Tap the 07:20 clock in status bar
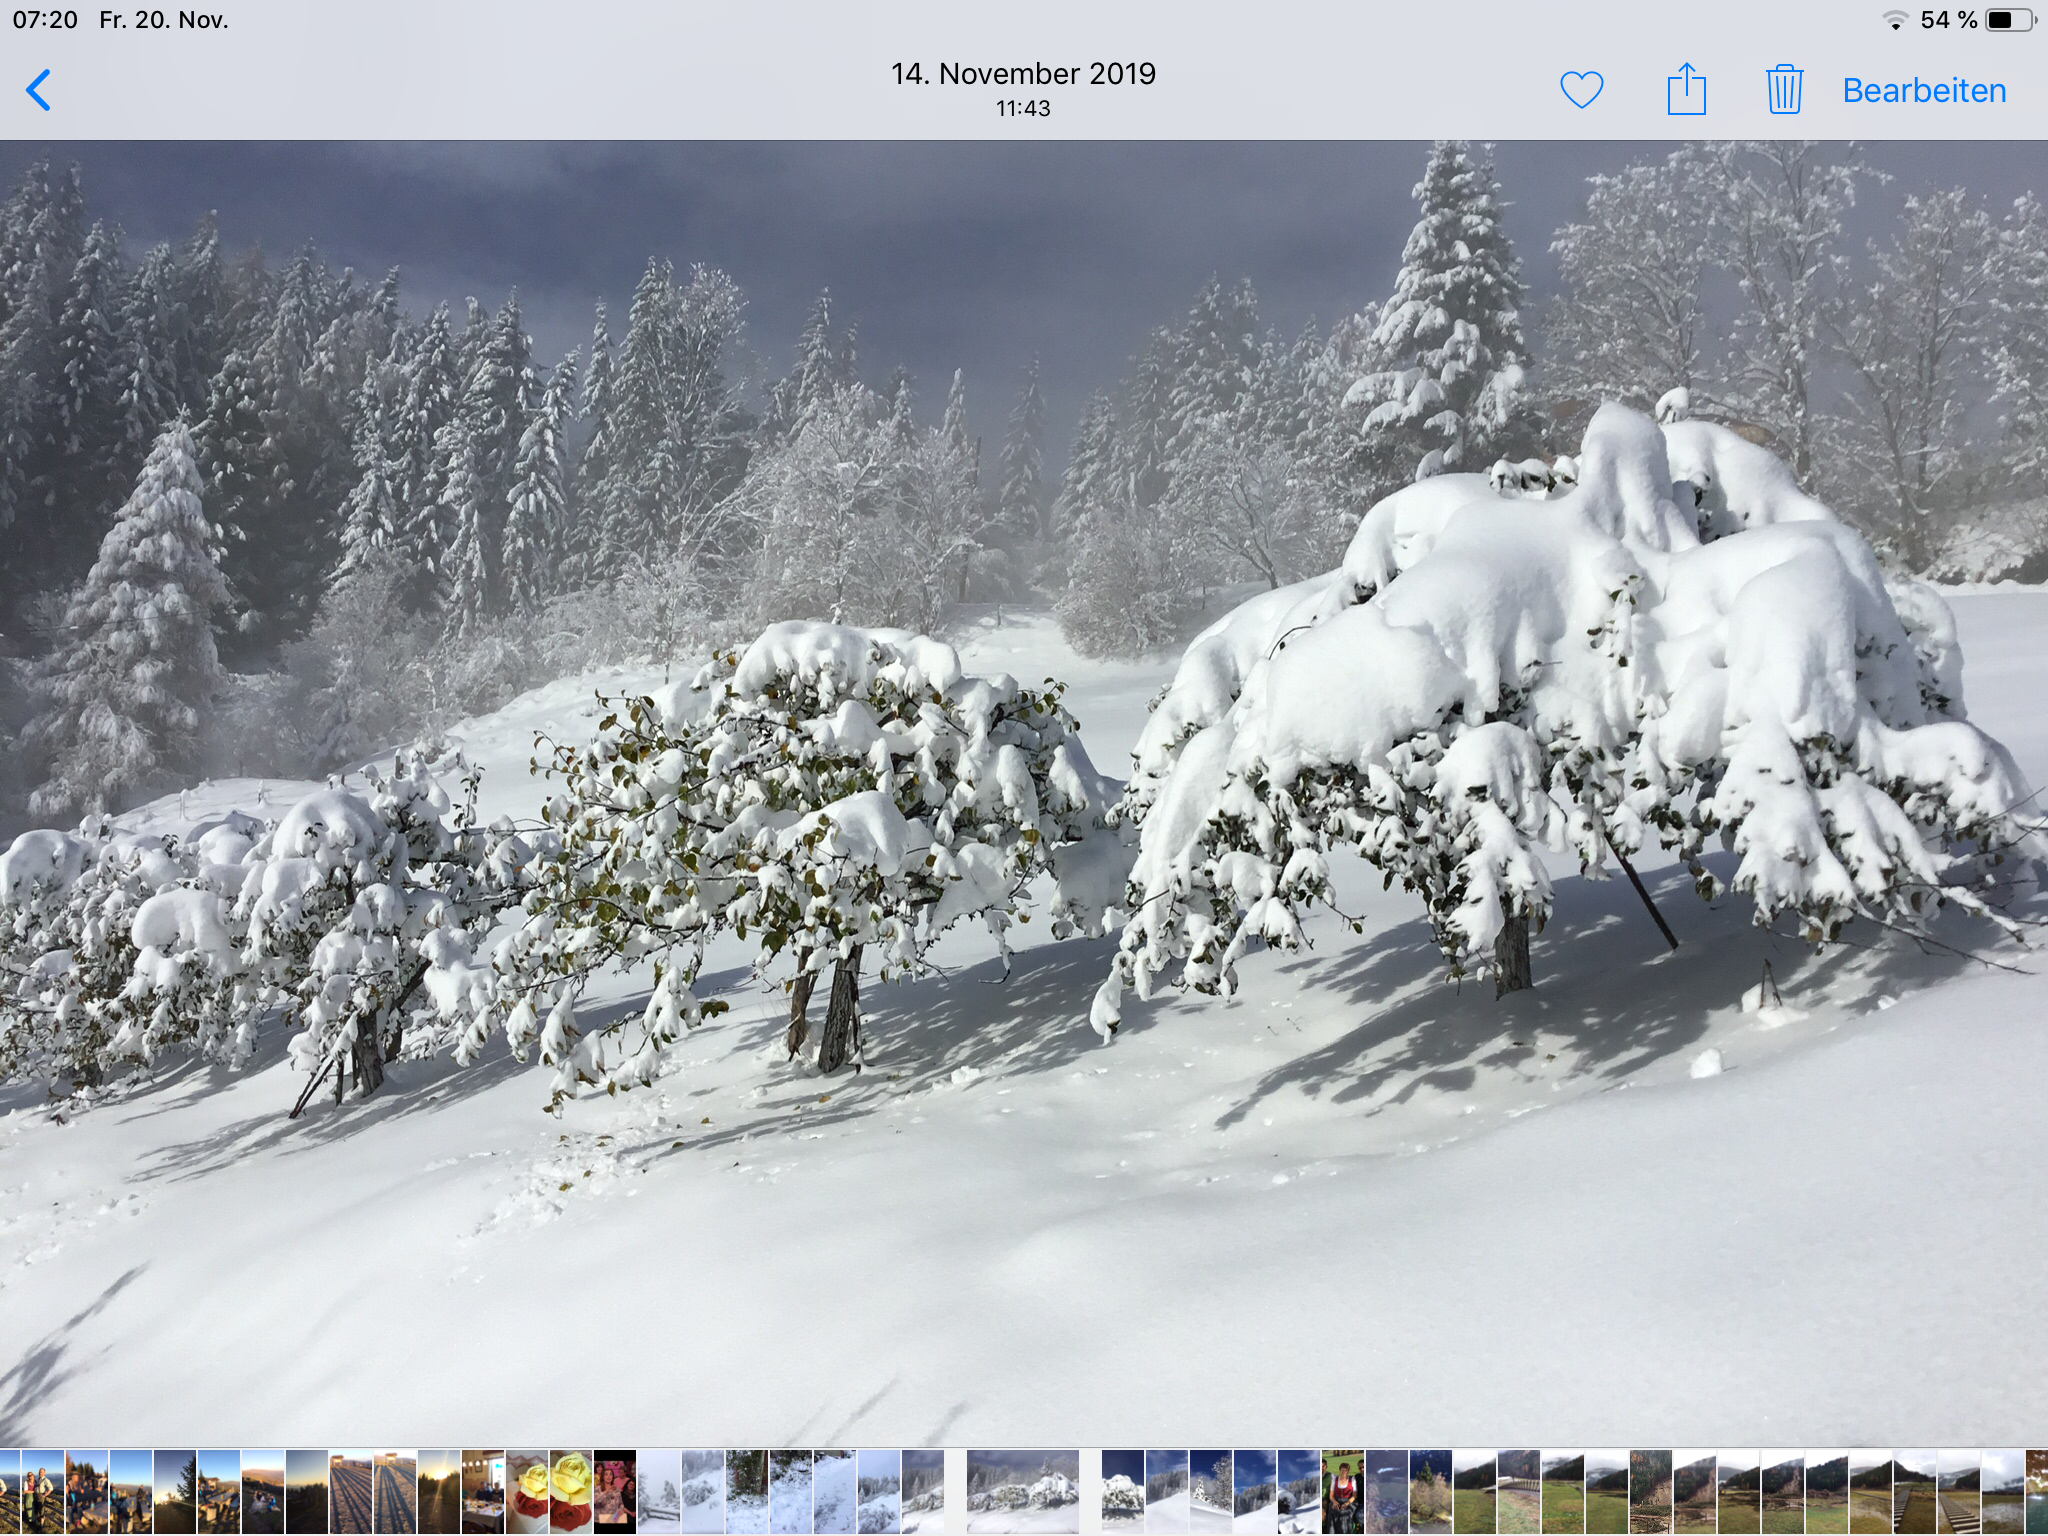 [45, 20]
